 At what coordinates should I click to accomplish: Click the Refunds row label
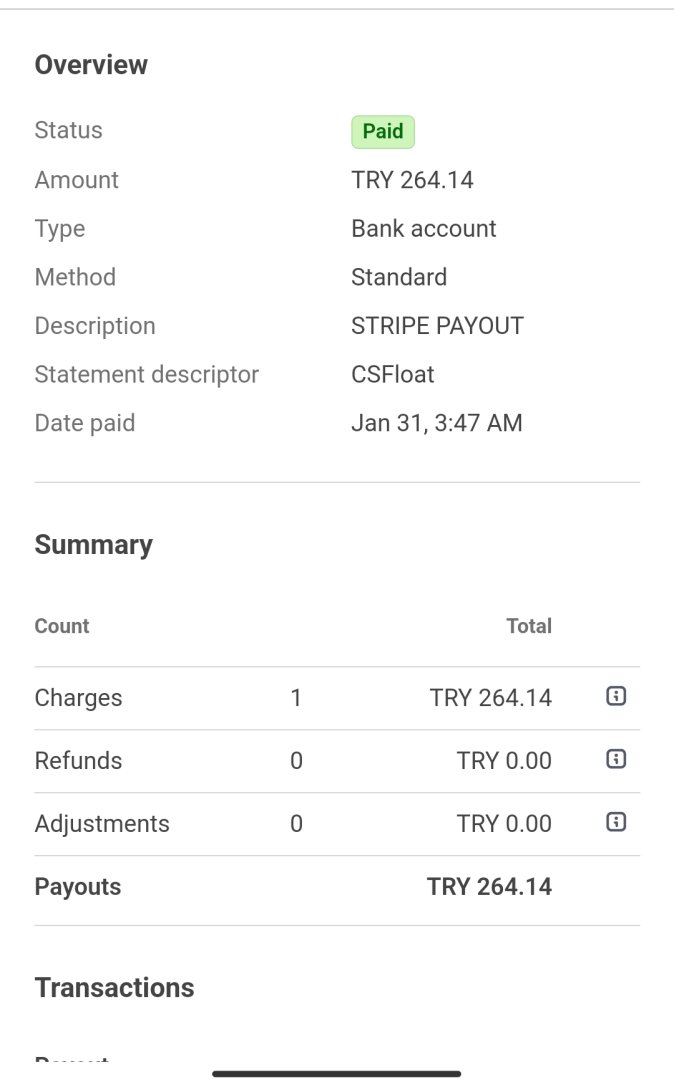(x=78, y=761)
